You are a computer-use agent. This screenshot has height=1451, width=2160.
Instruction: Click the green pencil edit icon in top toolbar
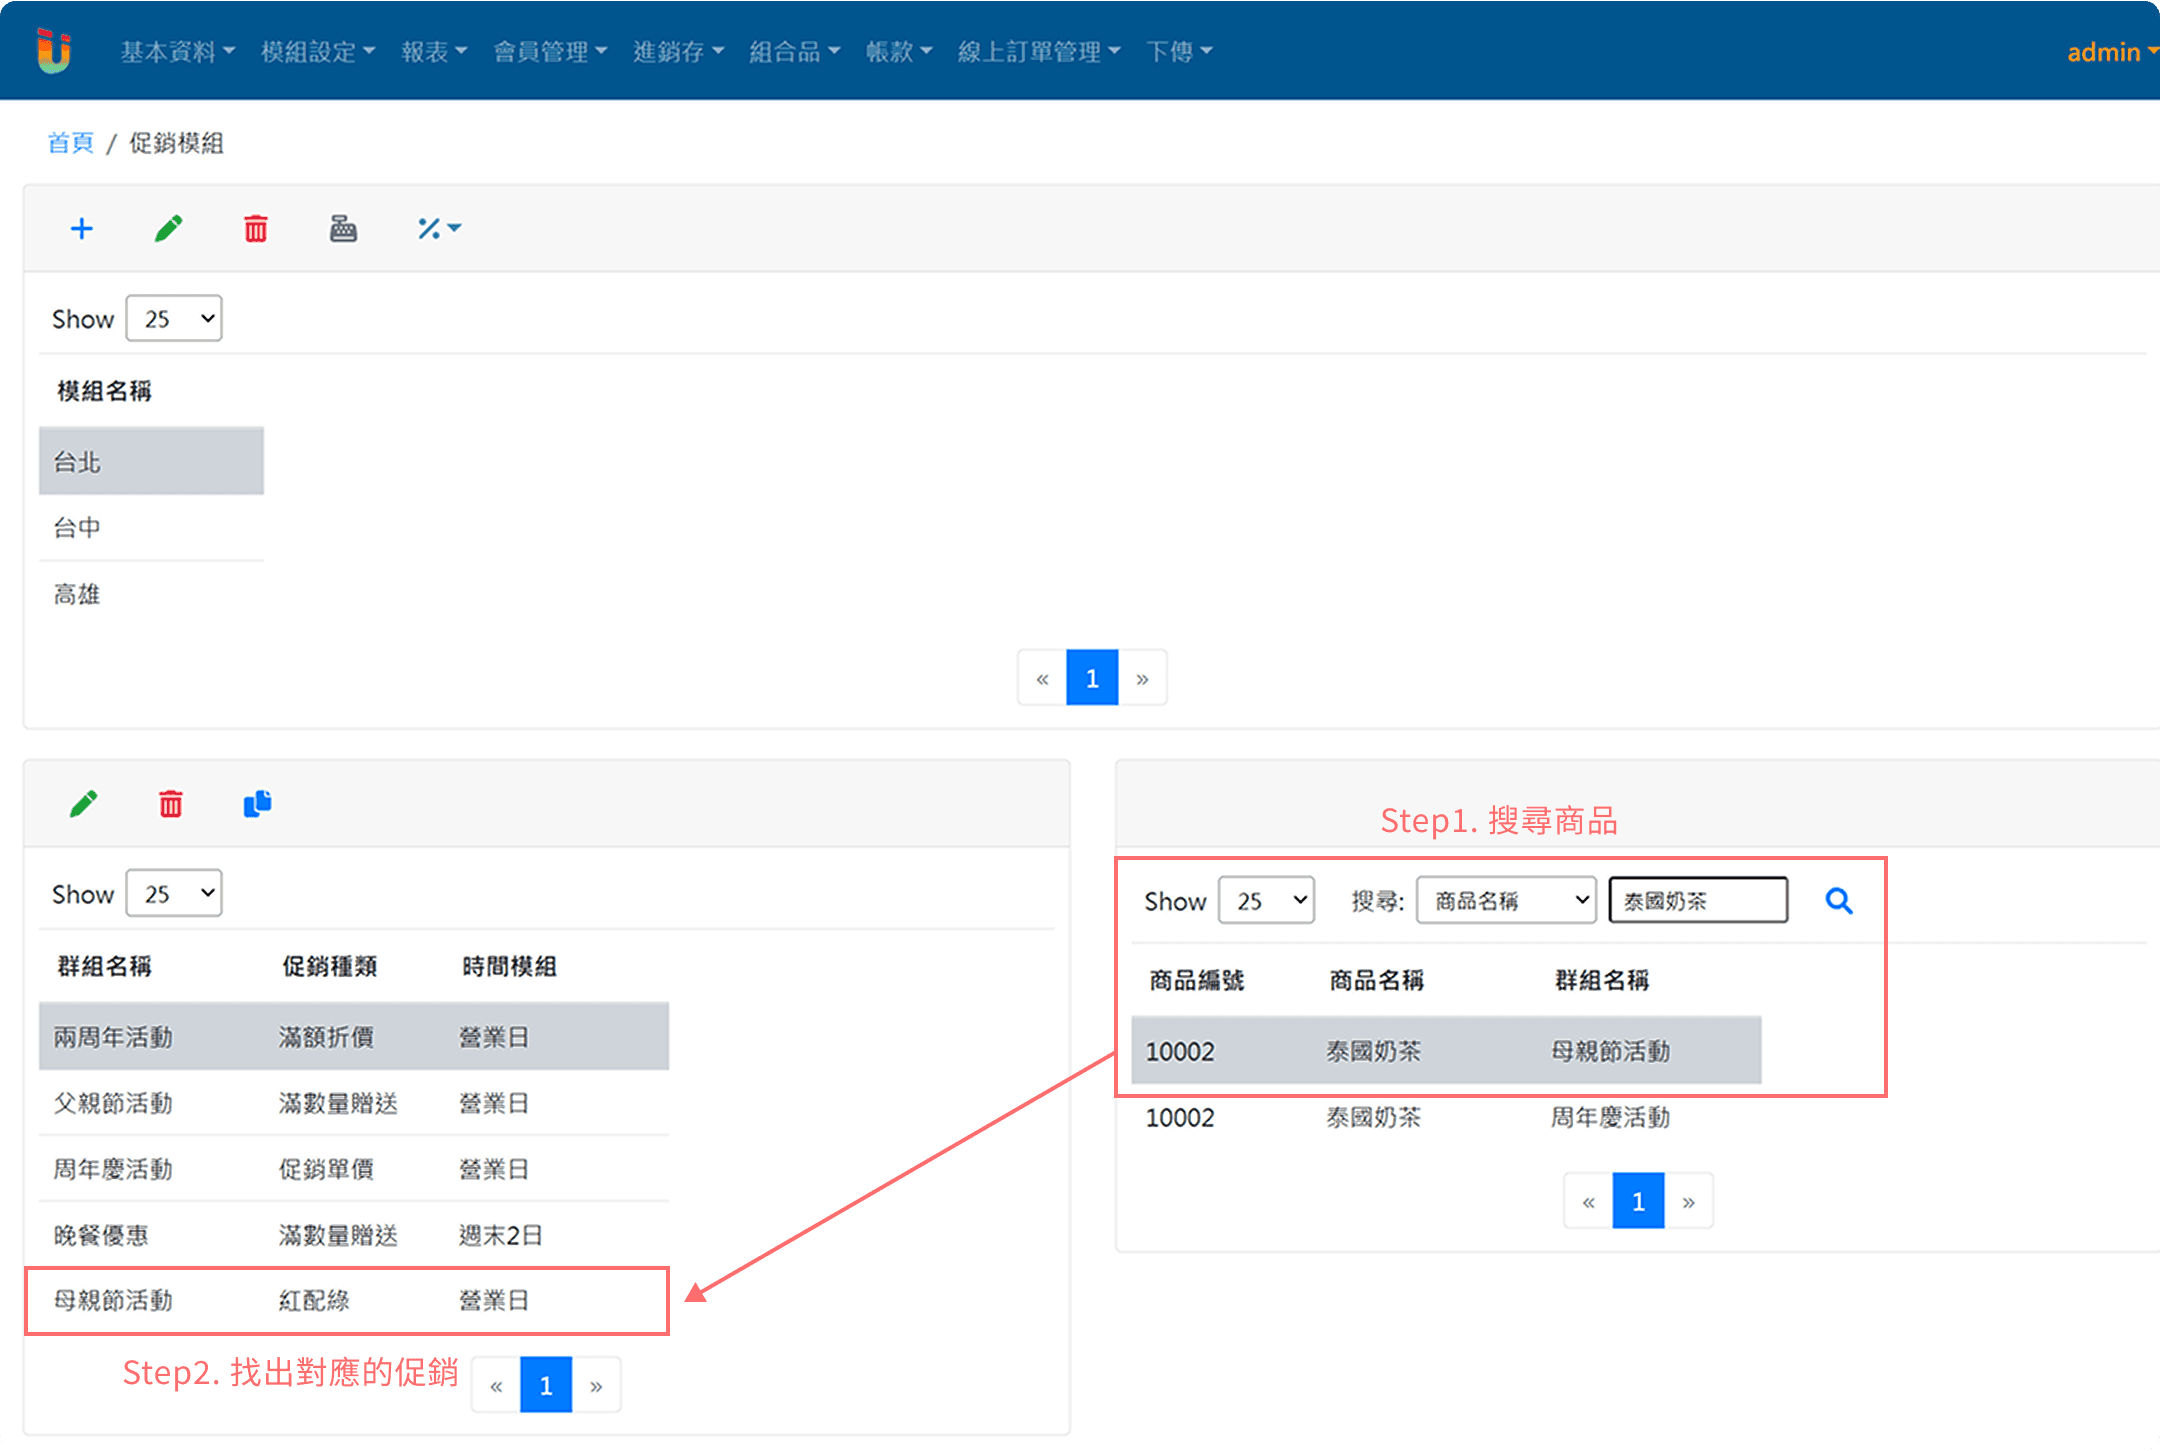168,229
